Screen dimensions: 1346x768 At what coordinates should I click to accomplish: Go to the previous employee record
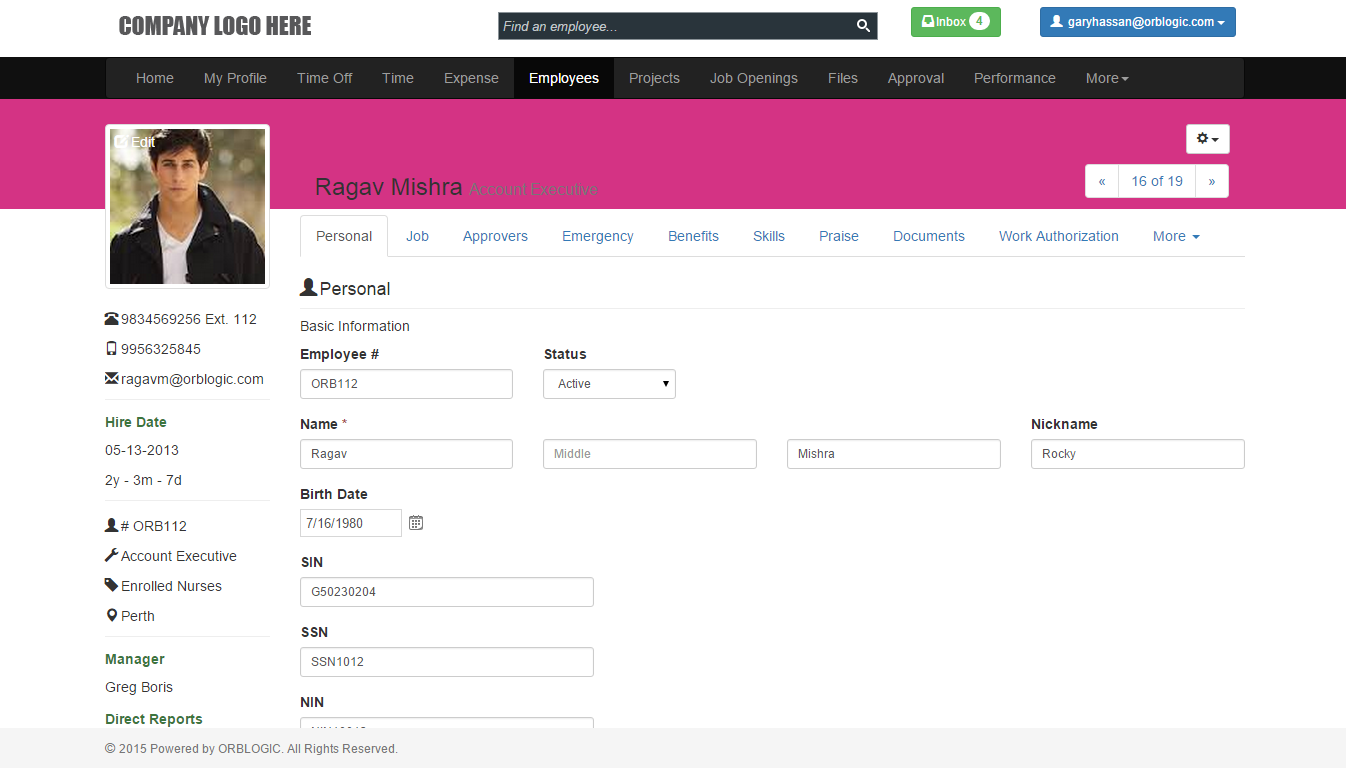click(1102, 181)
